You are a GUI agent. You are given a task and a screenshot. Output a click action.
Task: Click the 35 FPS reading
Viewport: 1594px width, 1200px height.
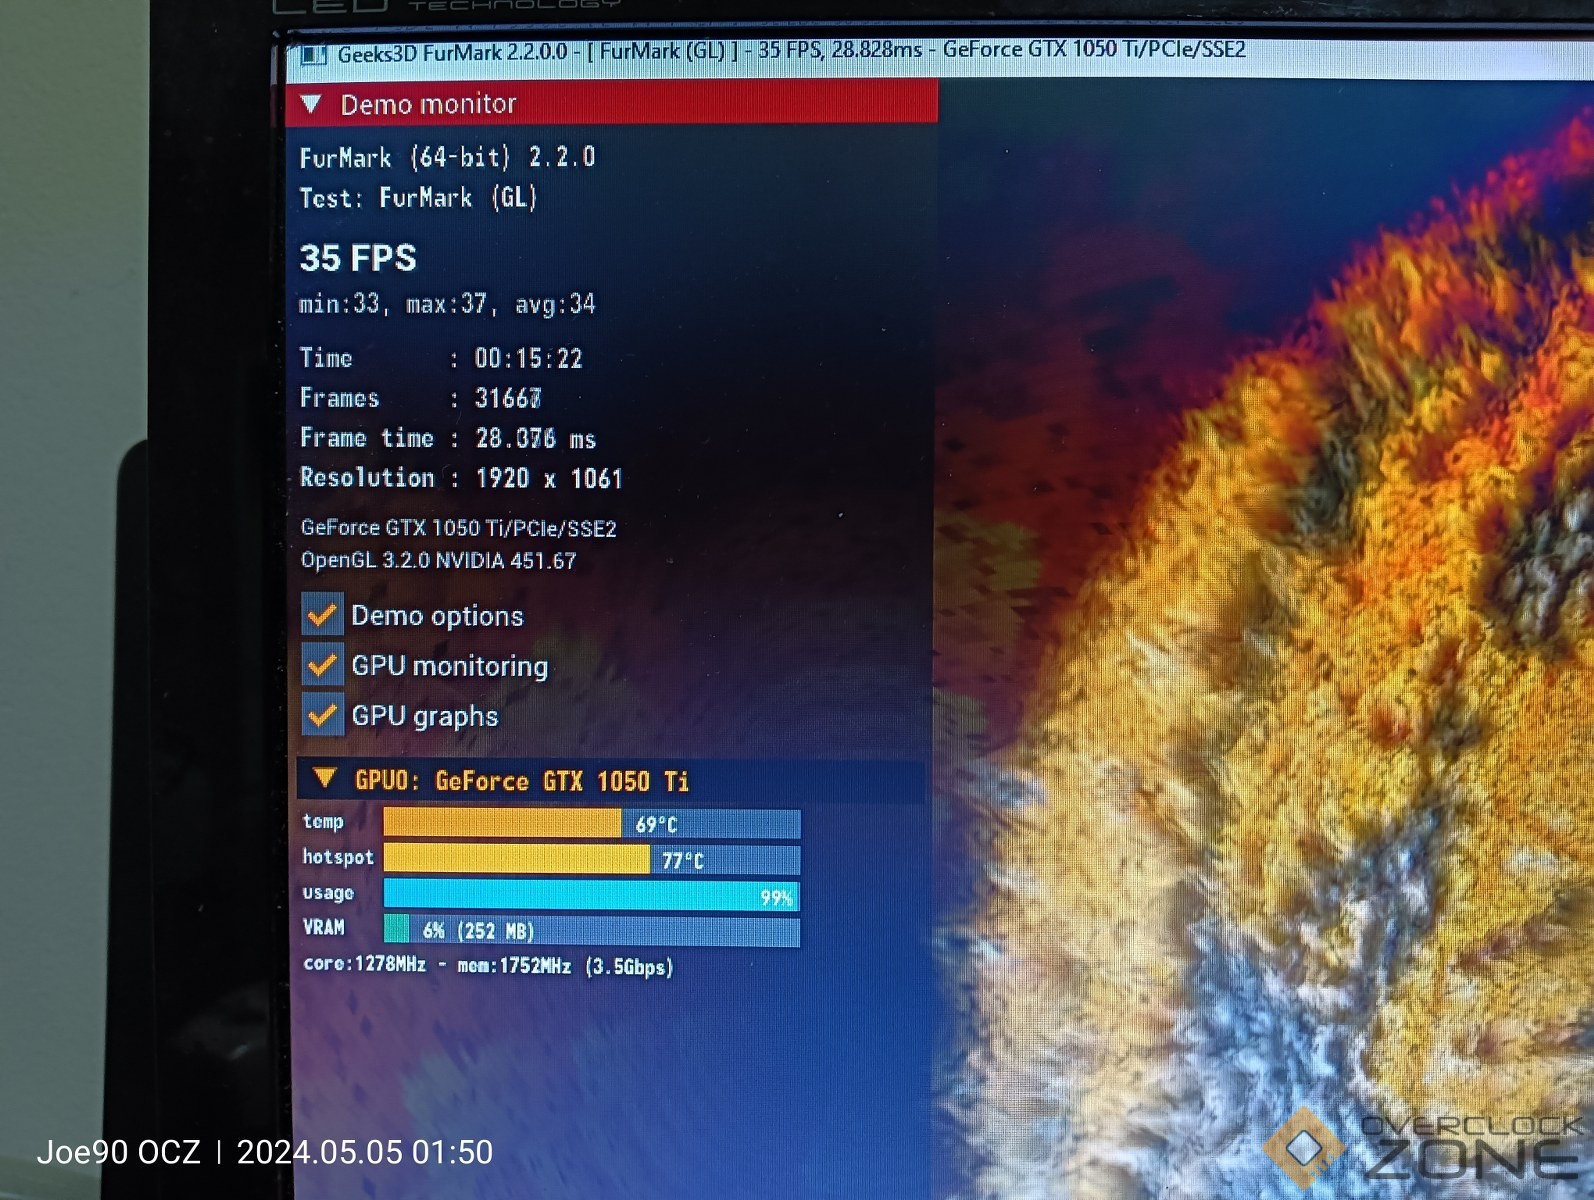tap(357, 258)
